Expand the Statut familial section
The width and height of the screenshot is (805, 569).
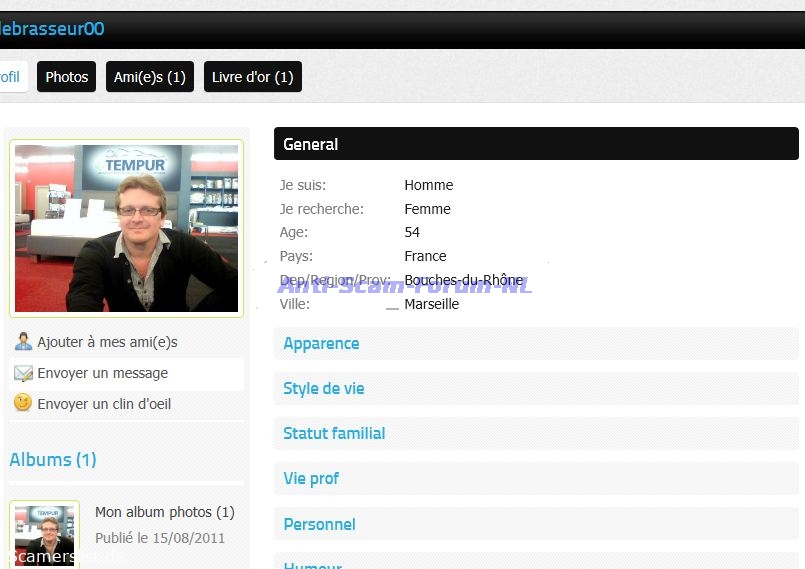click(334, 433)
